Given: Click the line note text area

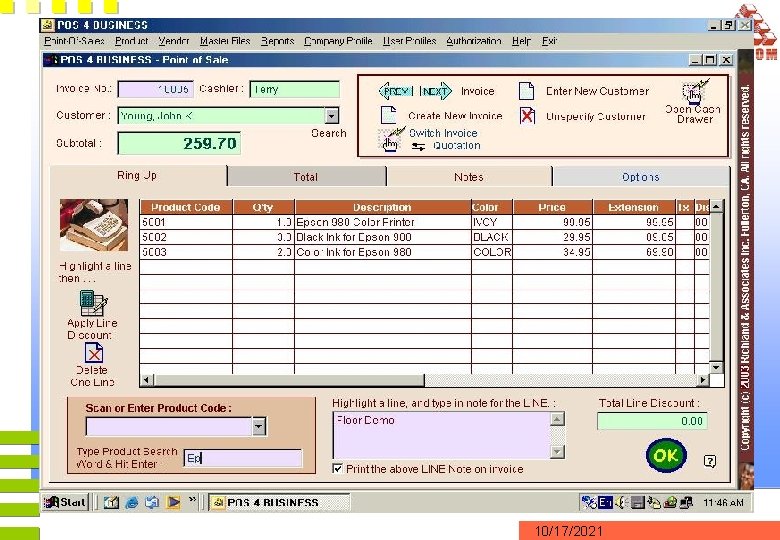Looking at the screenshot, I should coord(442,436).
